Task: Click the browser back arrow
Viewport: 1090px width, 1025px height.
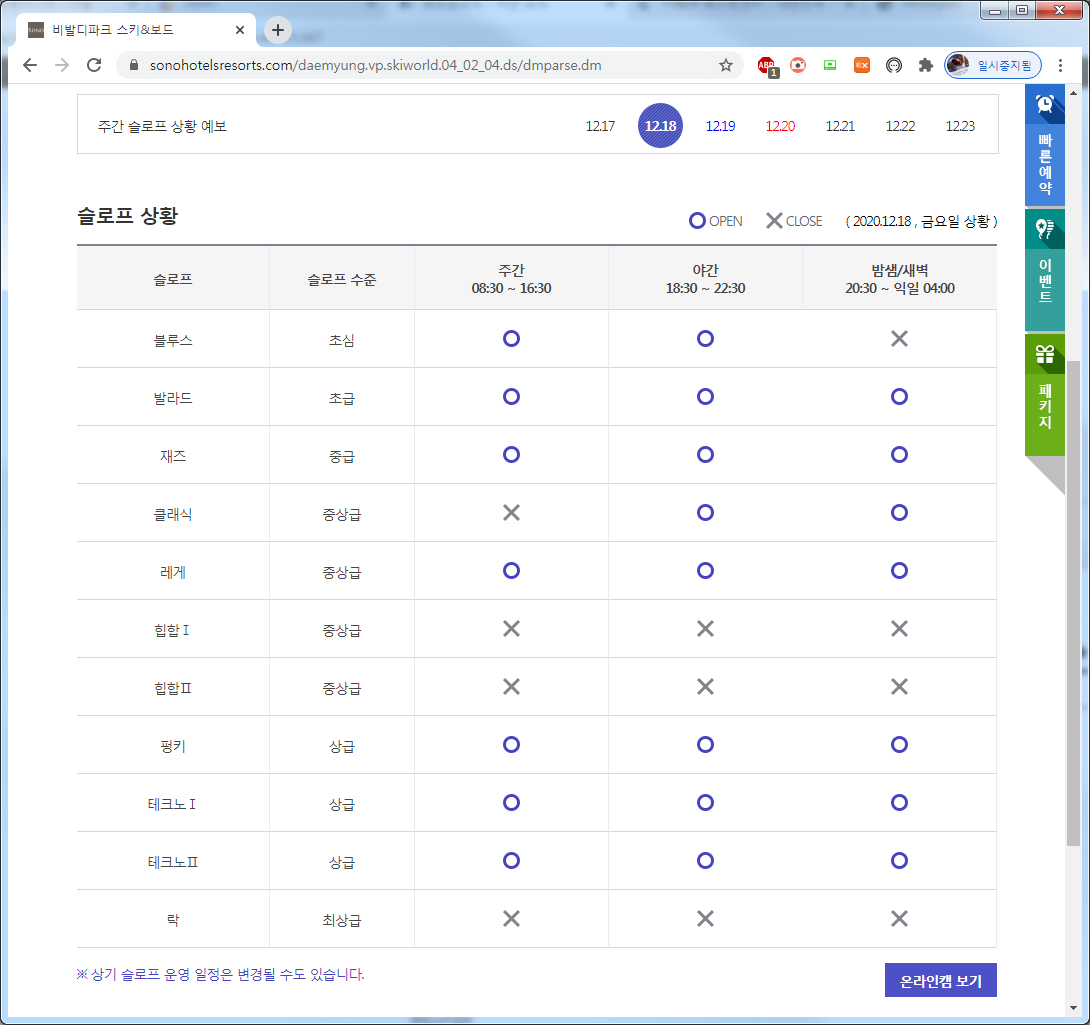Action: coord(30,65)
